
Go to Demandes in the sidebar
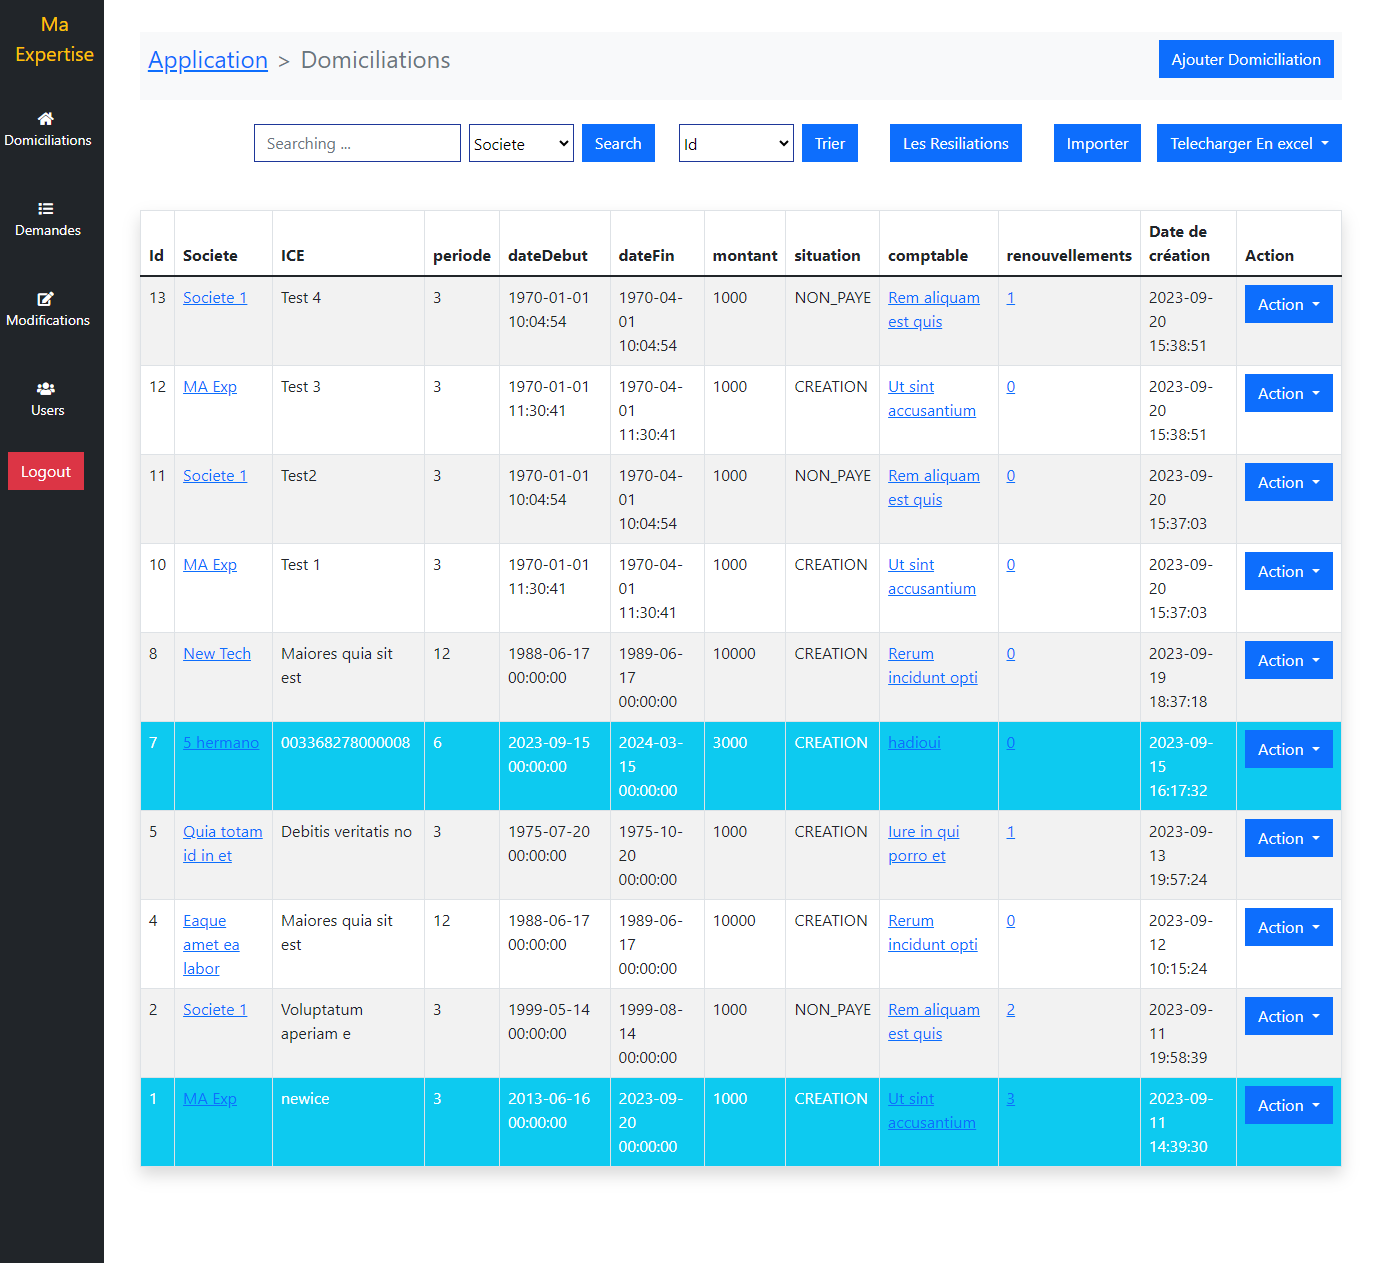click(48, 231)
